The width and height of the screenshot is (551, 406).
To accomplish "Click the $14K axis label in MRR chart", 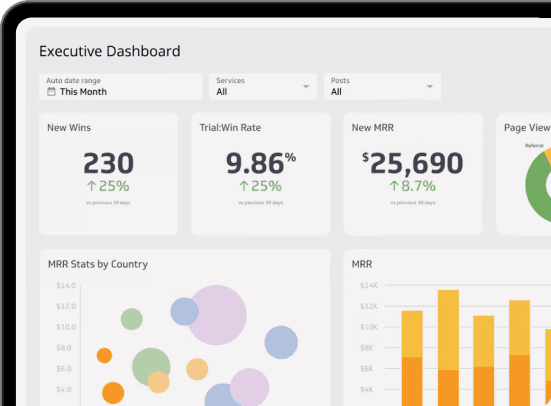I will [x=369, y=285].
